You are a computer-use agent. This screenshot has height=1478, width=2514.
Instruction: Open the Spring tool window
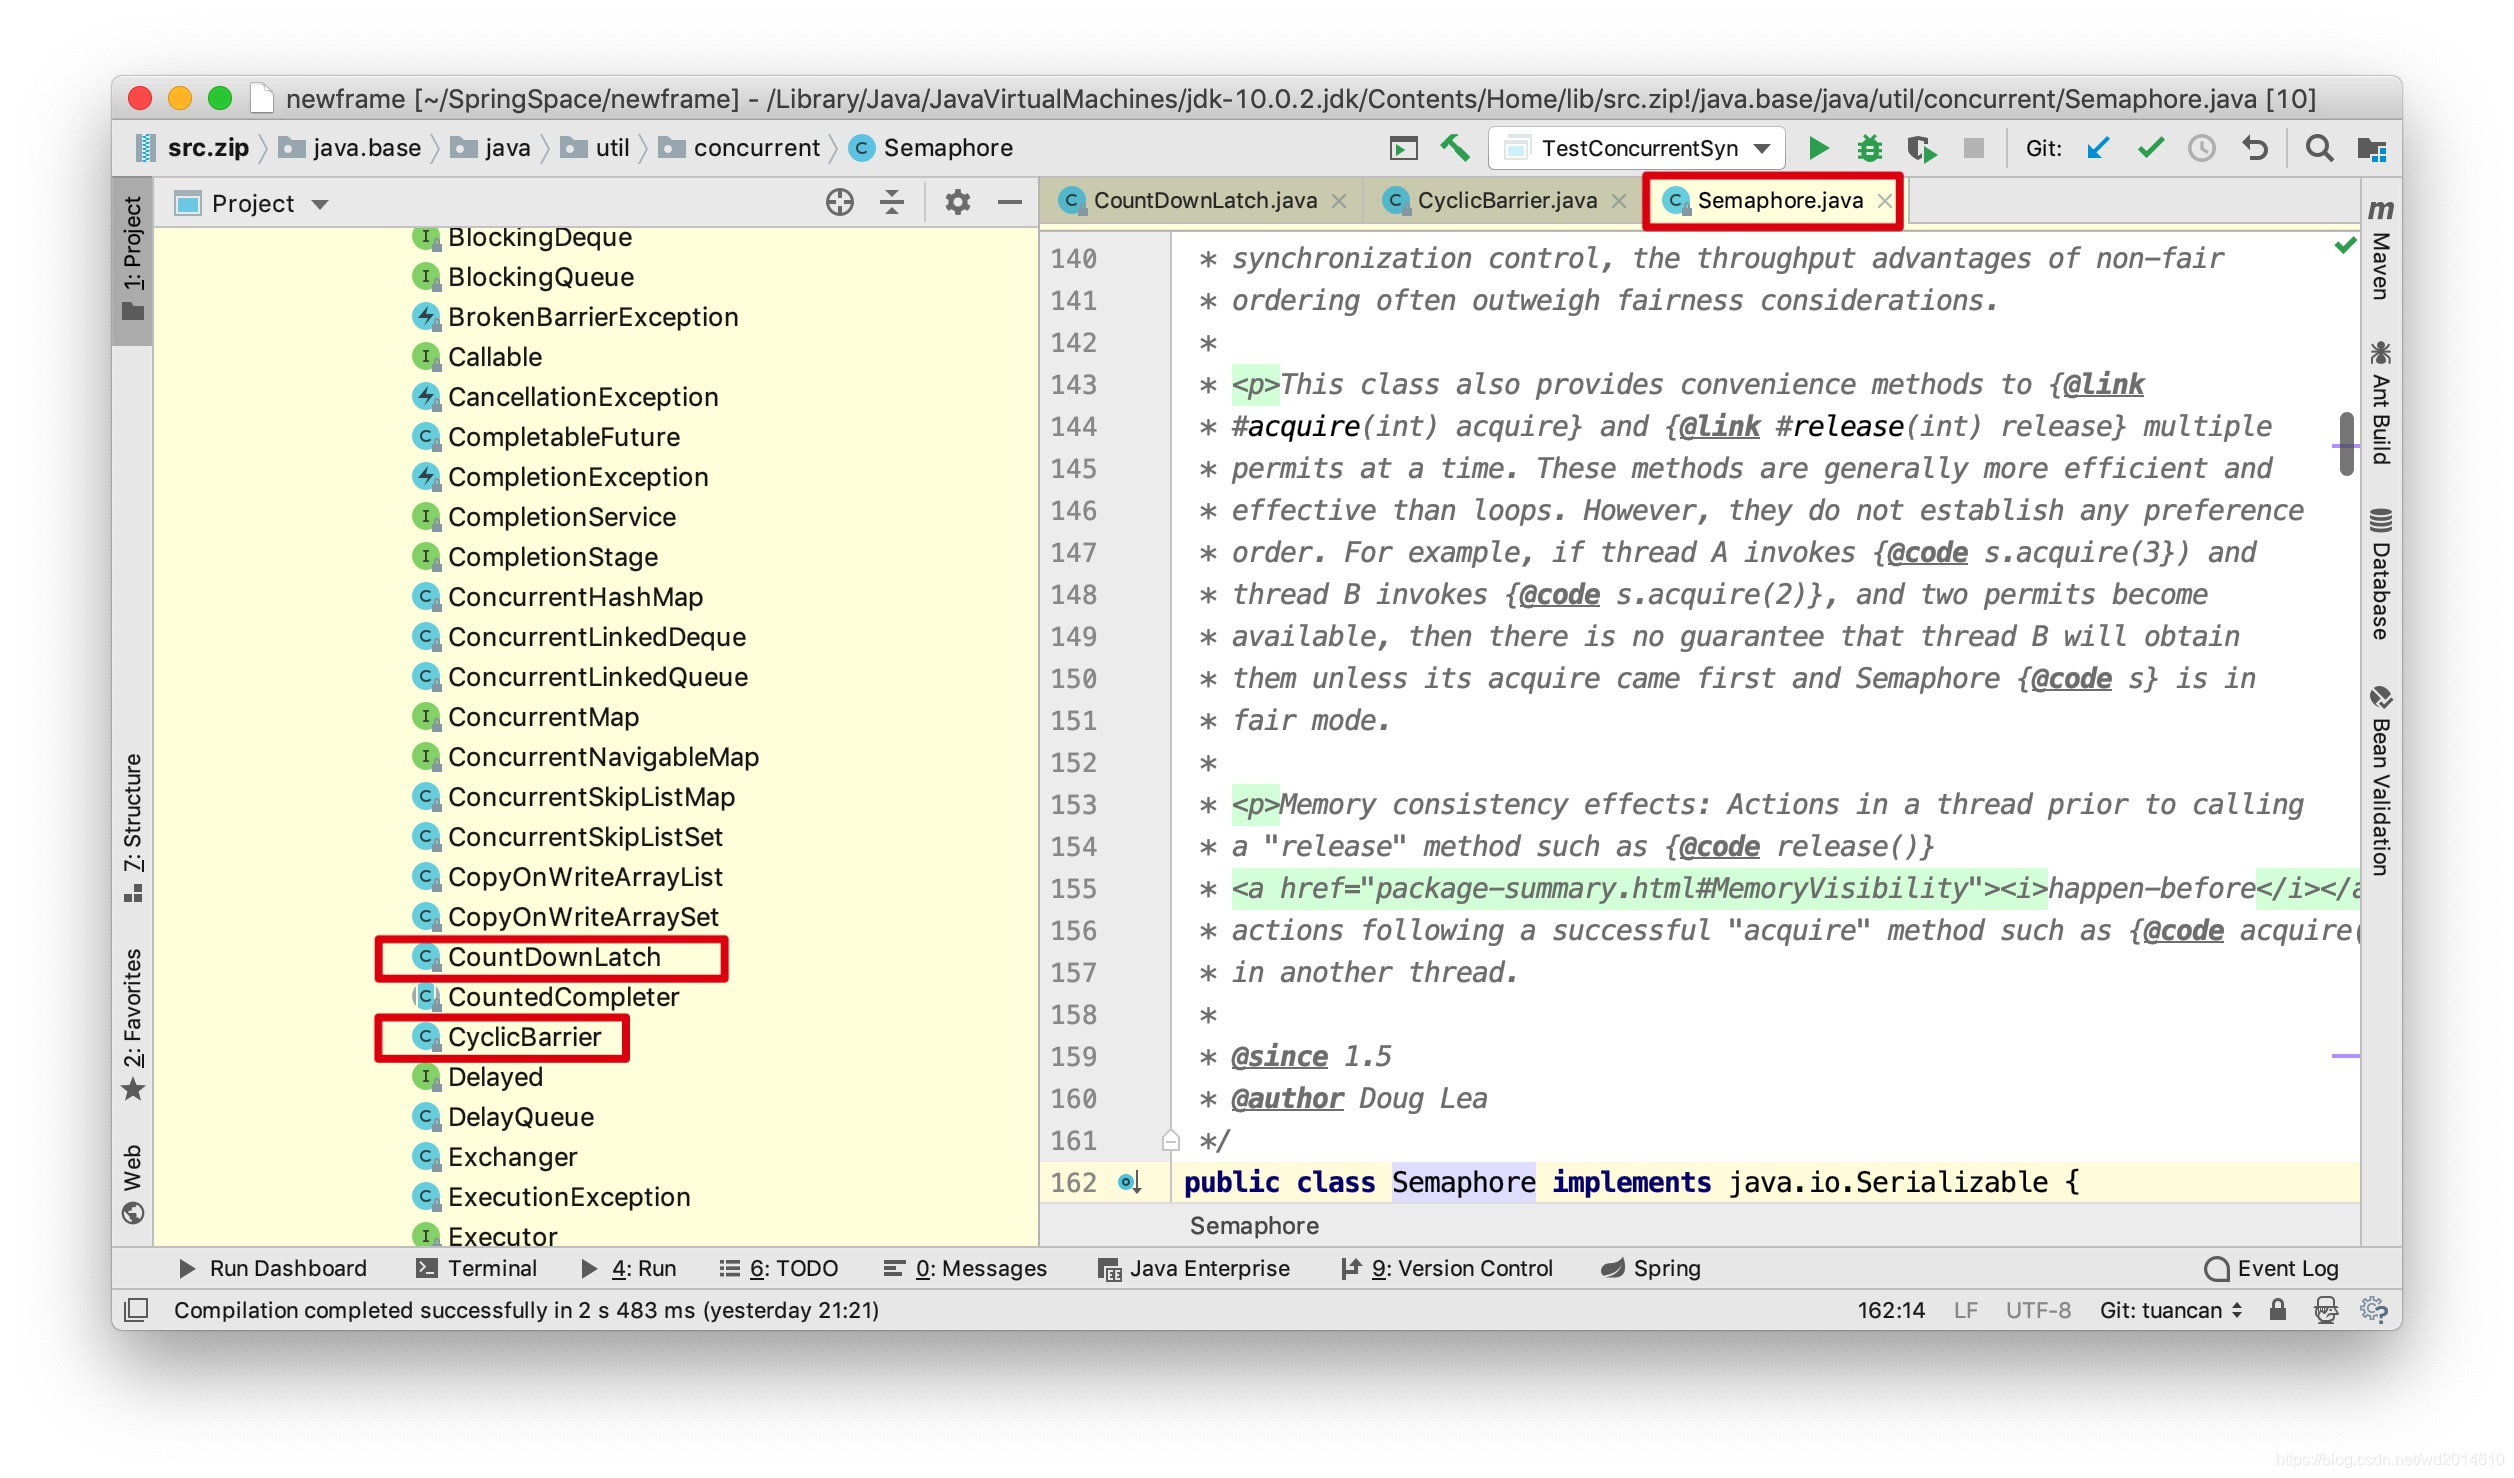(x=1650, y=1268)
